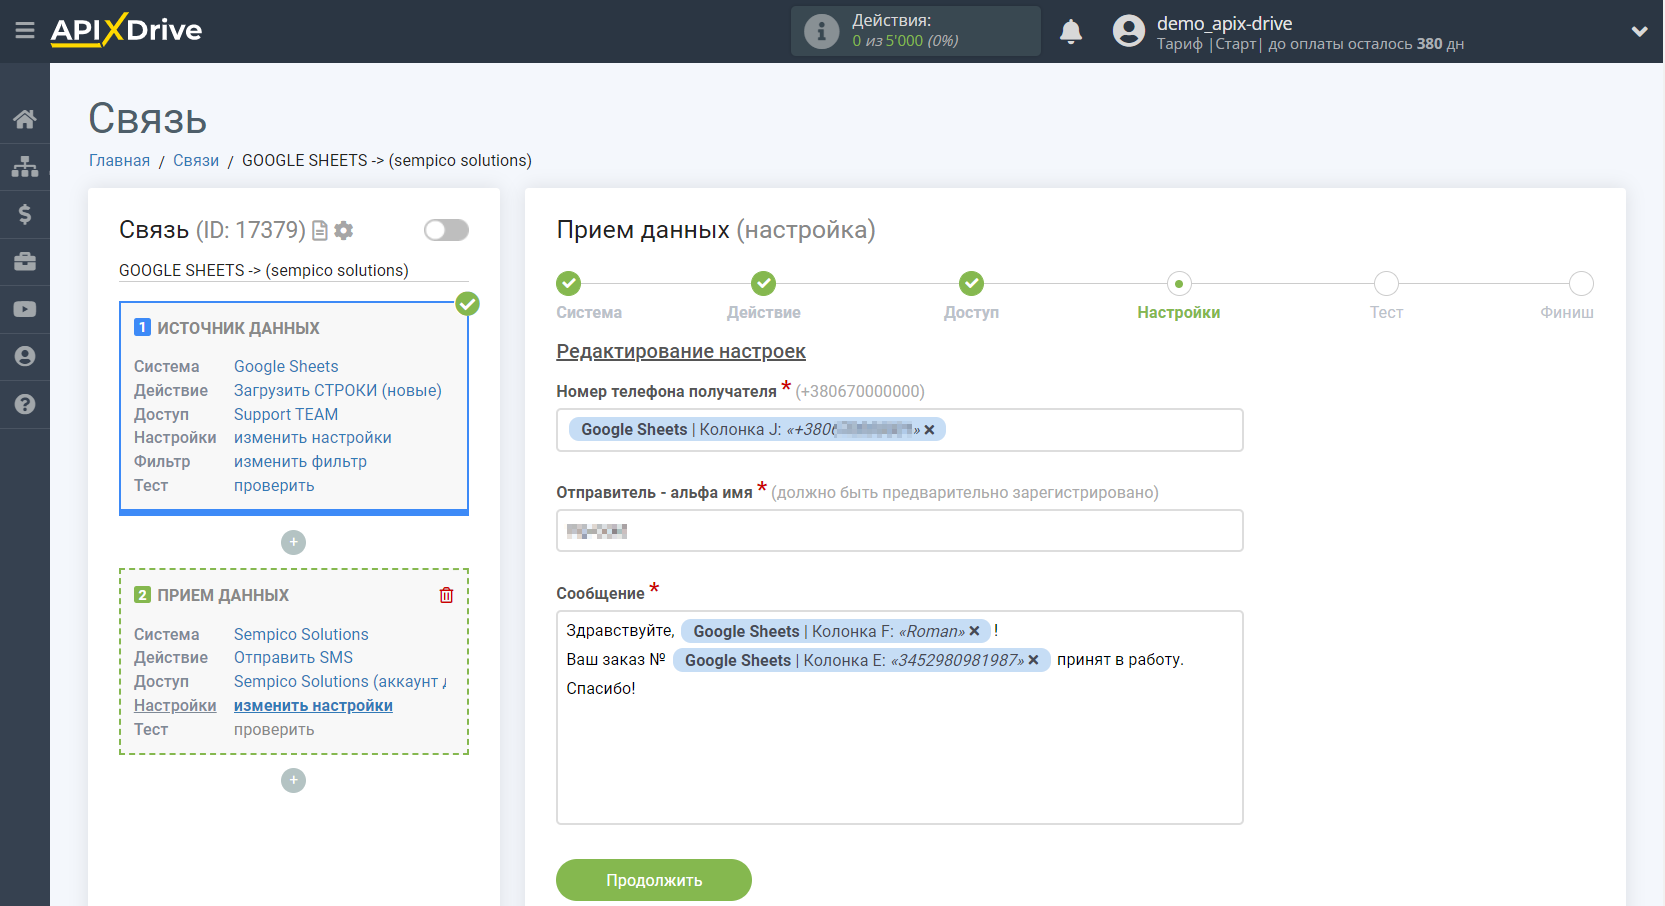Add a block between source and receiver

[x=293, y=542]
